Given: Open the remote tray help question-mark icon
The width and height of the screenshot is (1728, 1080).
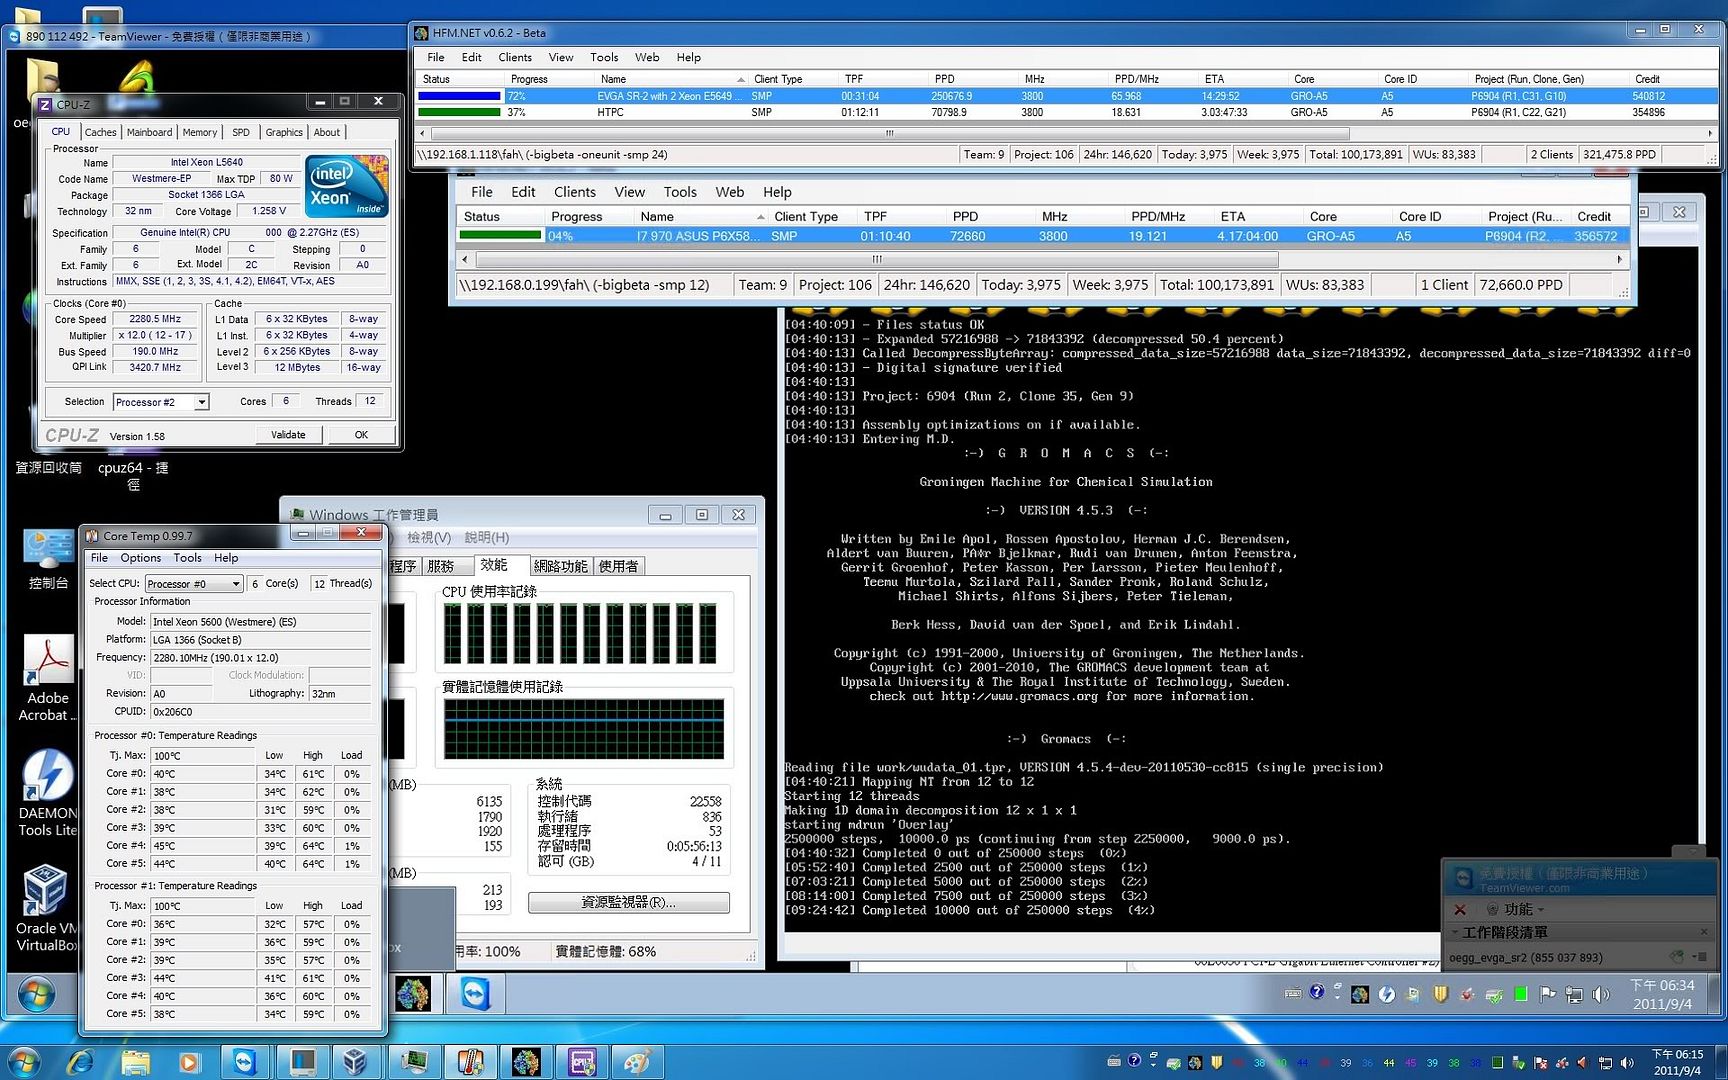Looking at the screenshot, I should coord(1317,992).
